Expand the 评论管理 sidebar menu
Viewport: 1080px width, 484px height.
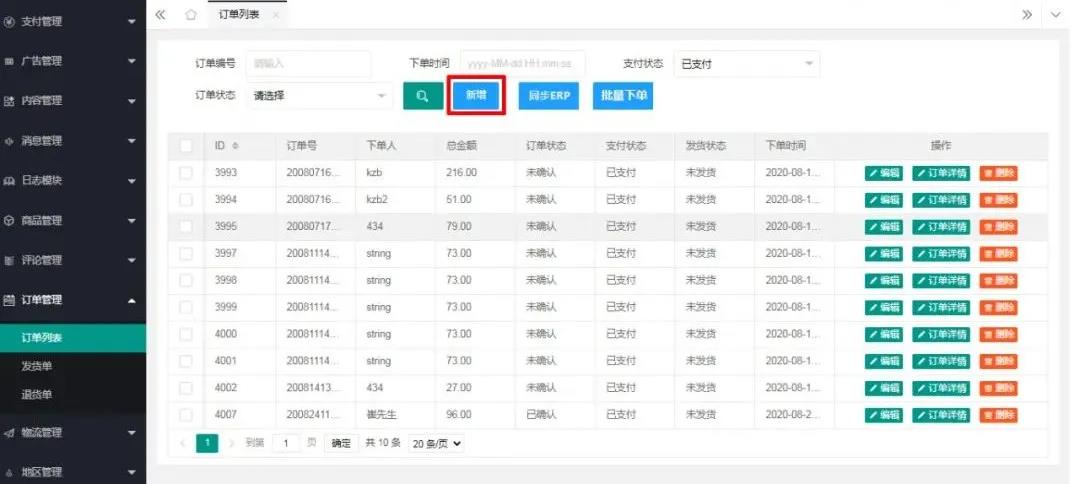[x=73, y=261]
